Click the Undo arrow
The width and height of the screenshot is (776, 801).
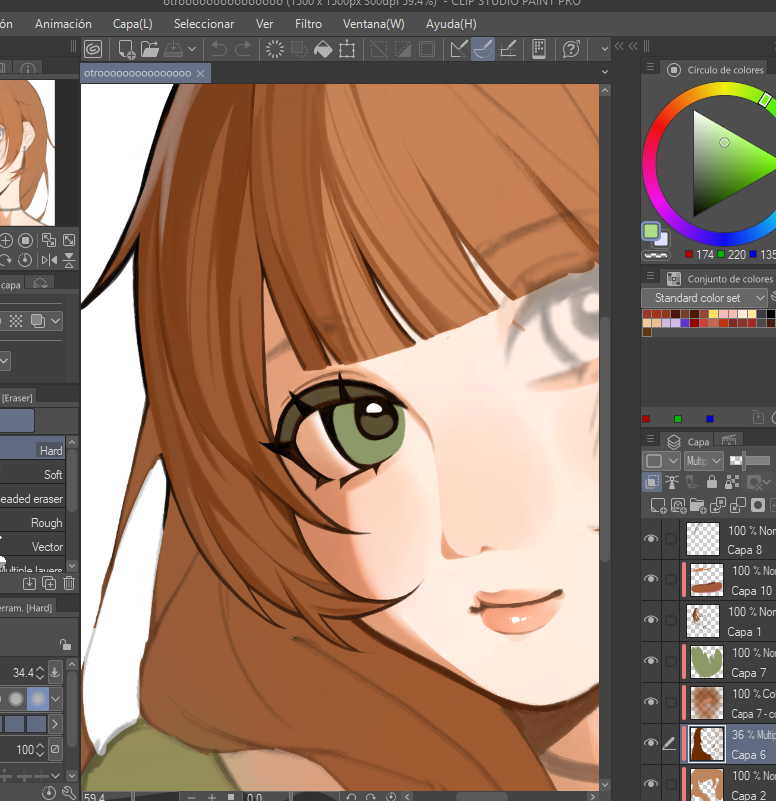click(x=219, y=50)
